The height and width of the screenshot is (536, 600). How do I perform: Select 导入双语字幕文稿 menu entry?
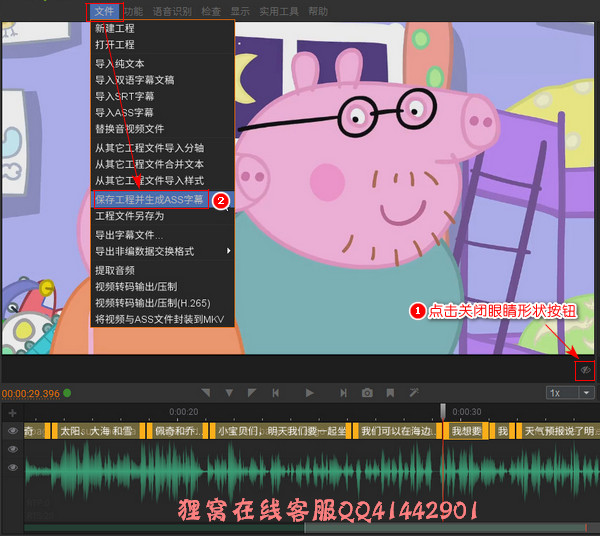pos(163,80)
